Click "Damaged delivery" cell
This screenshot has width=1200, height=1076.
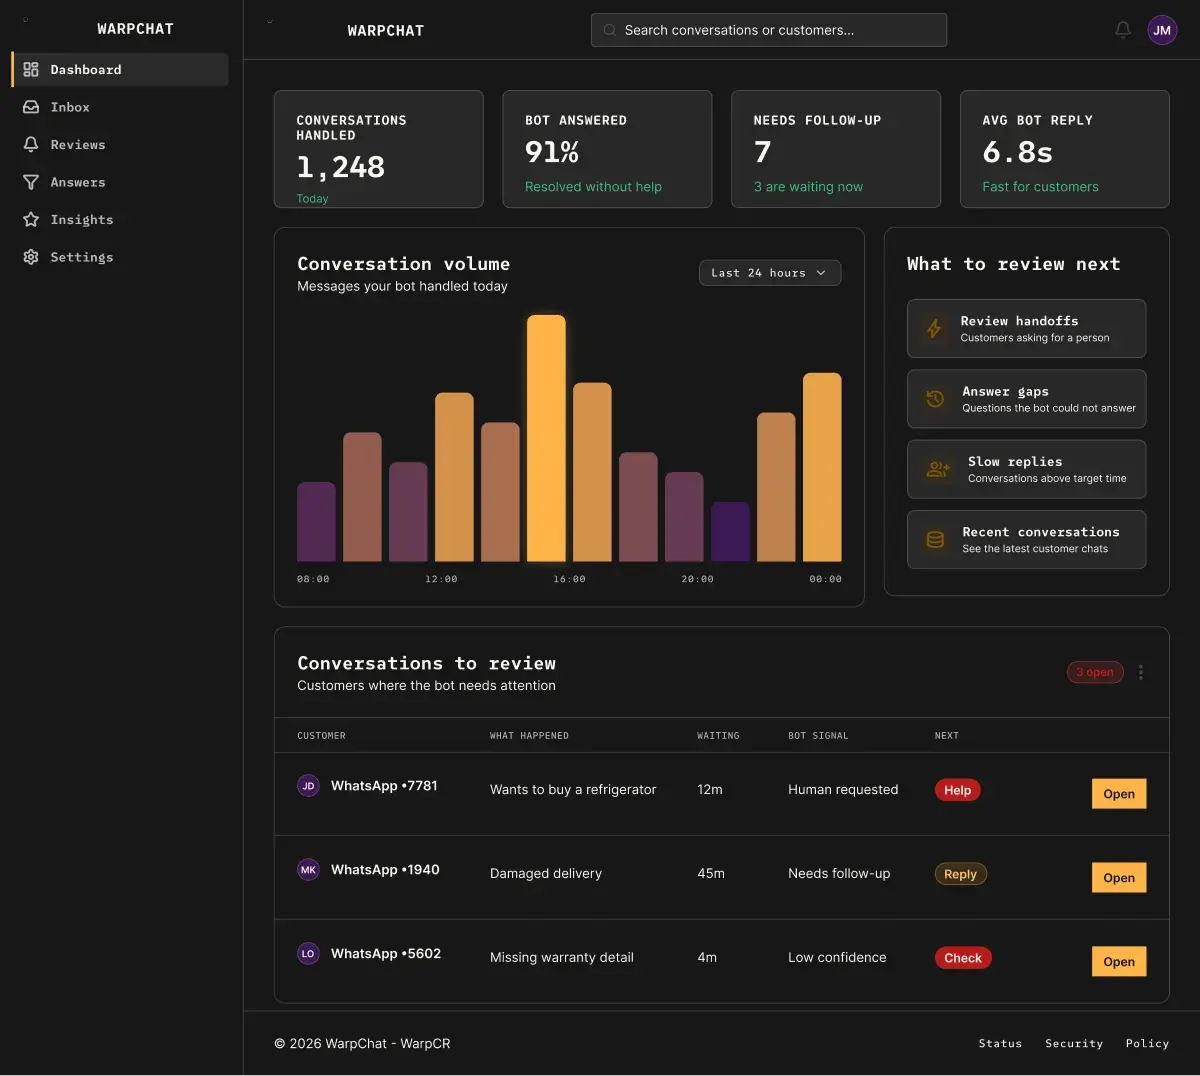tap(546, 874)
